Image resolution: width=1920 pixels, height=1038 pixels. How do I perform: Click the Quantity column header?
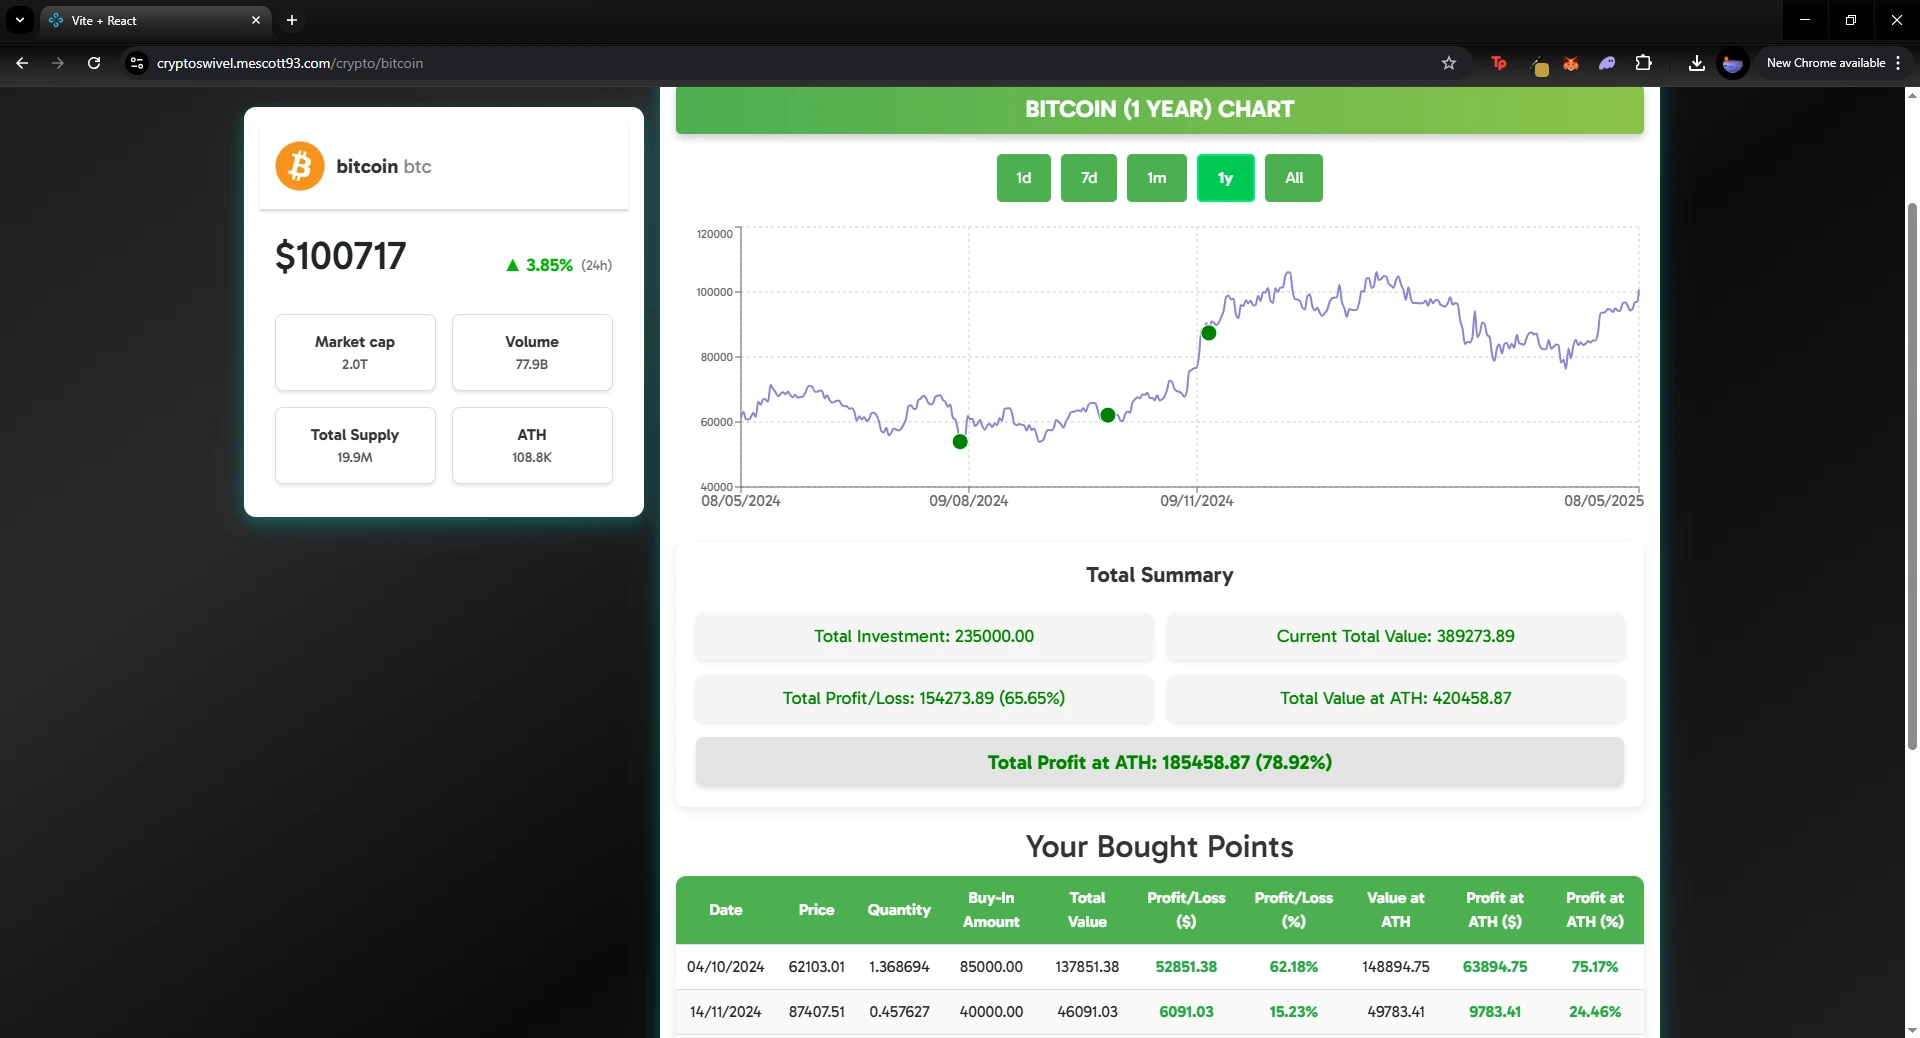click(899, 910)
